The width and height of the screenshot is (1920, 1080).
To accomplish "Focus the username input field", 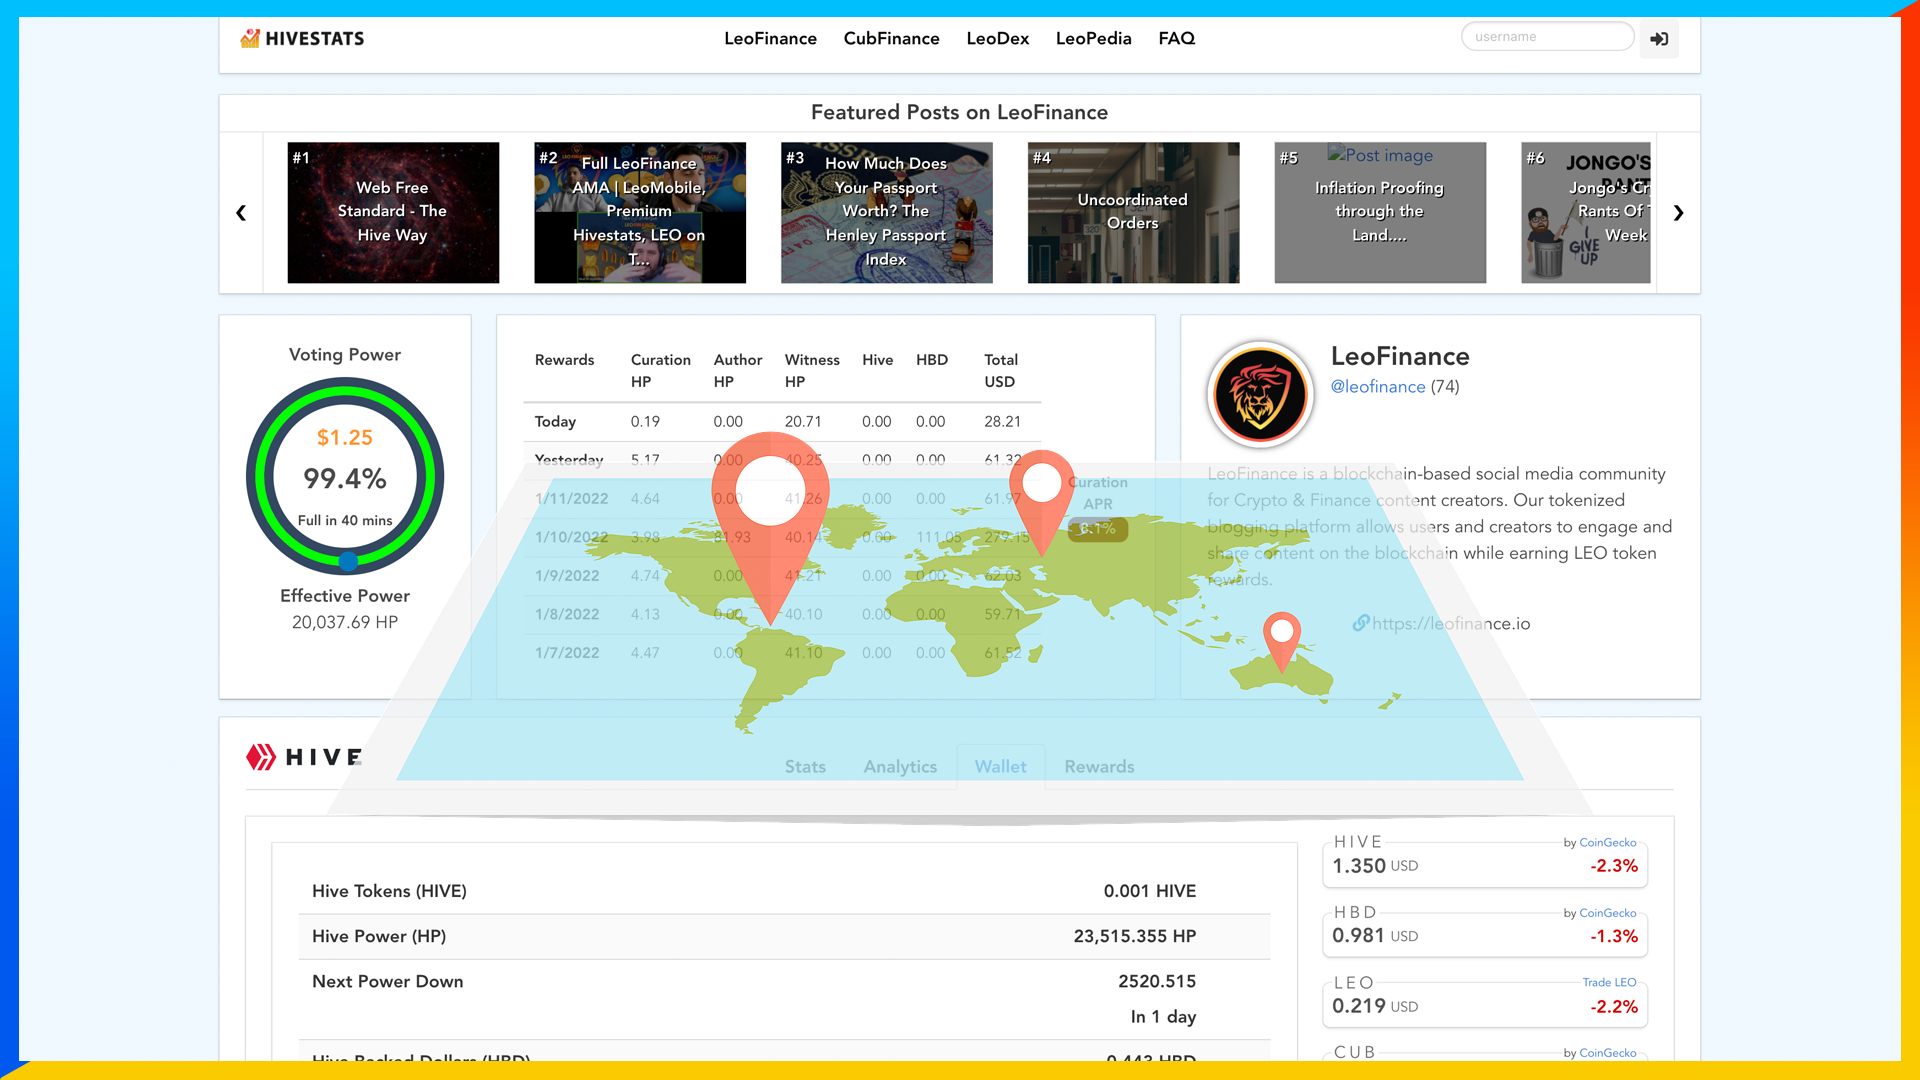I will (x=1547, y=37).
